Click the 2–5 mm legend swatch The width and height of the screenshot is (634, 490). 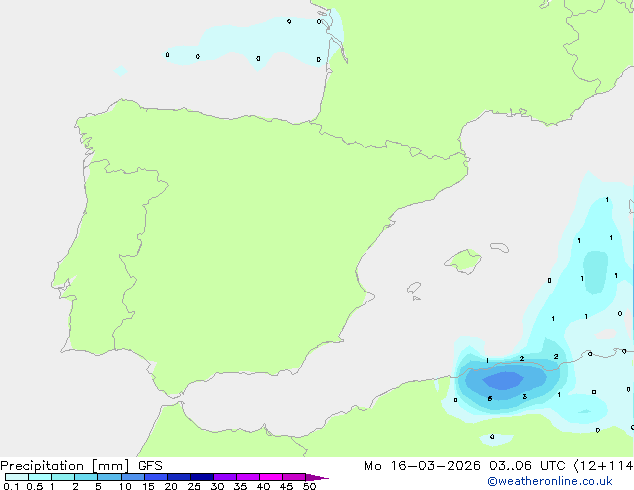point(86,477)
